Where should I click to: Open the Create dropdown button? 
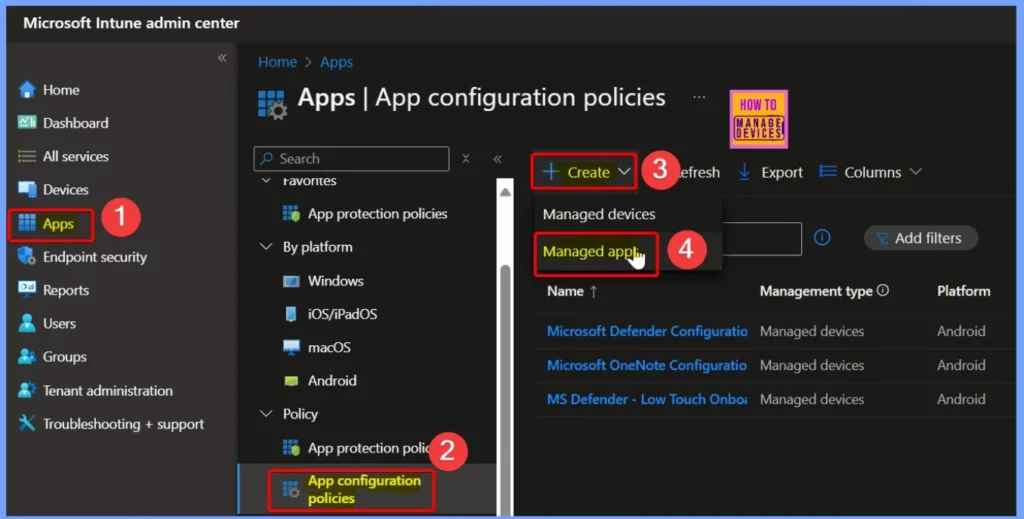[x=584, y=172]
